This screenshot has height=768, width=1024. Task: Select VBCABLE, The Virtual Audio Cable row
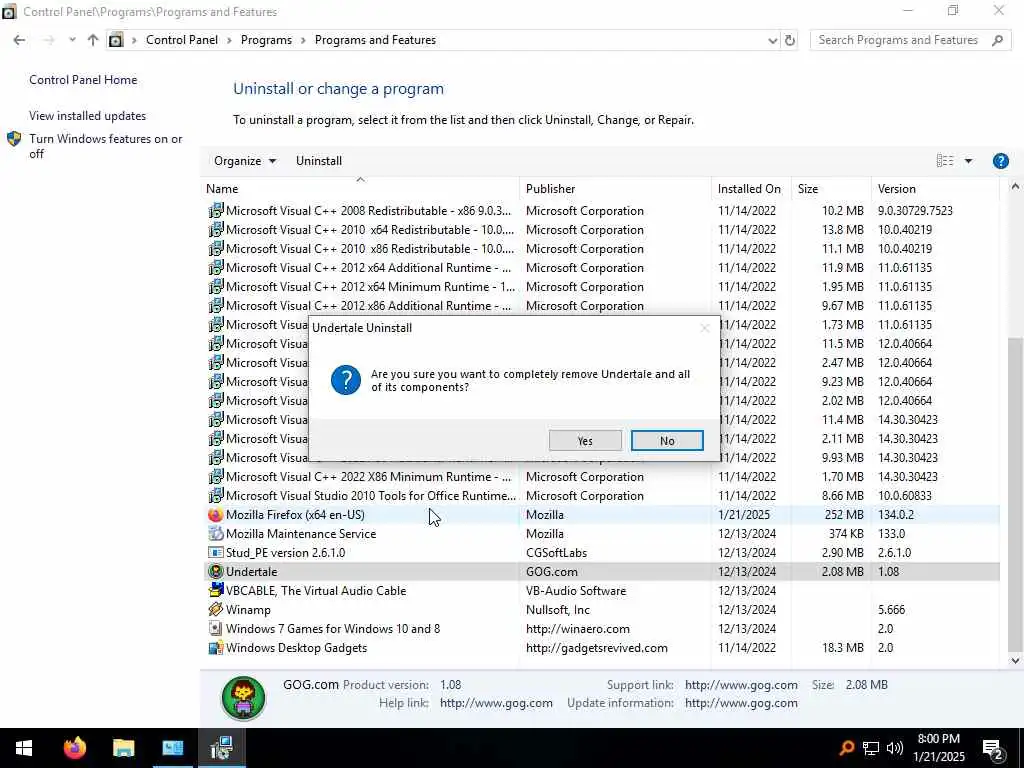pyautogui.click(x=602, y=590)
